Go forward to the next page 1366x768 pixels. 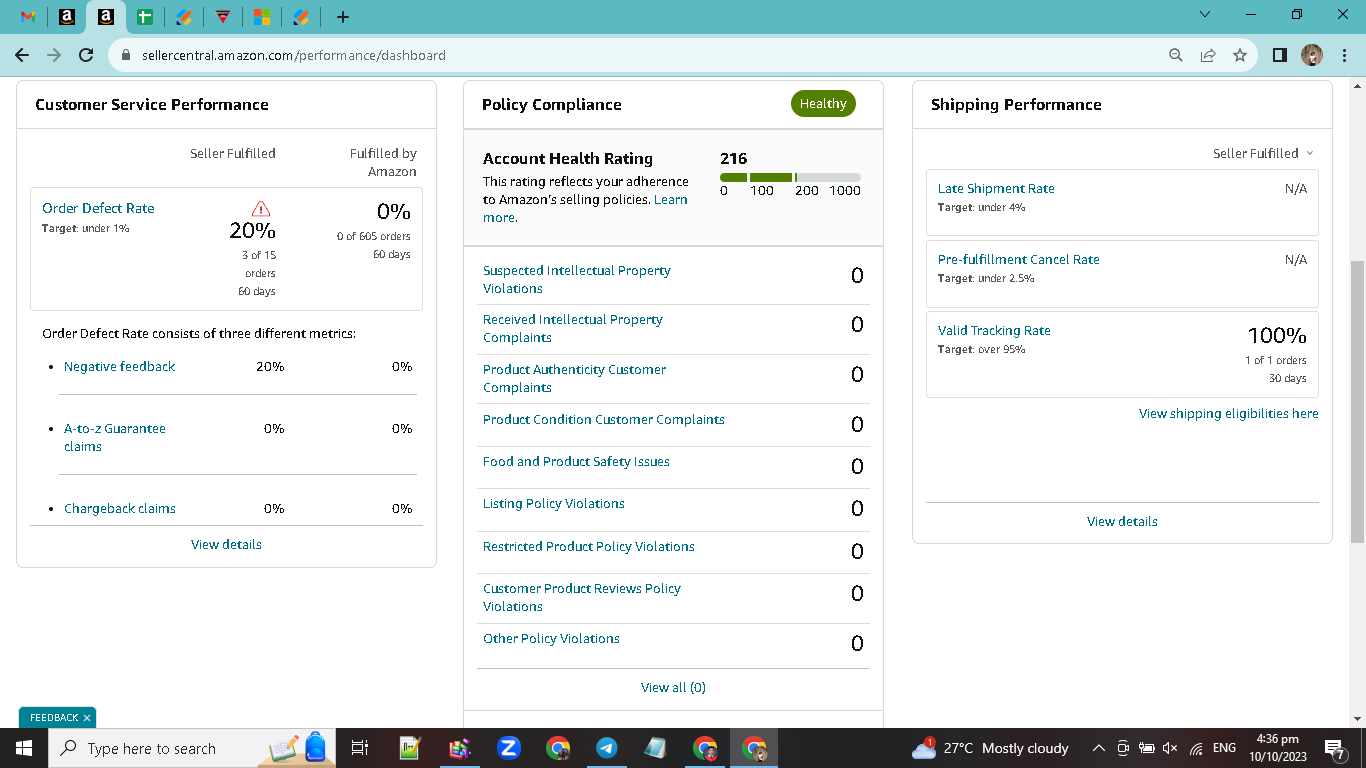(54, 55)
